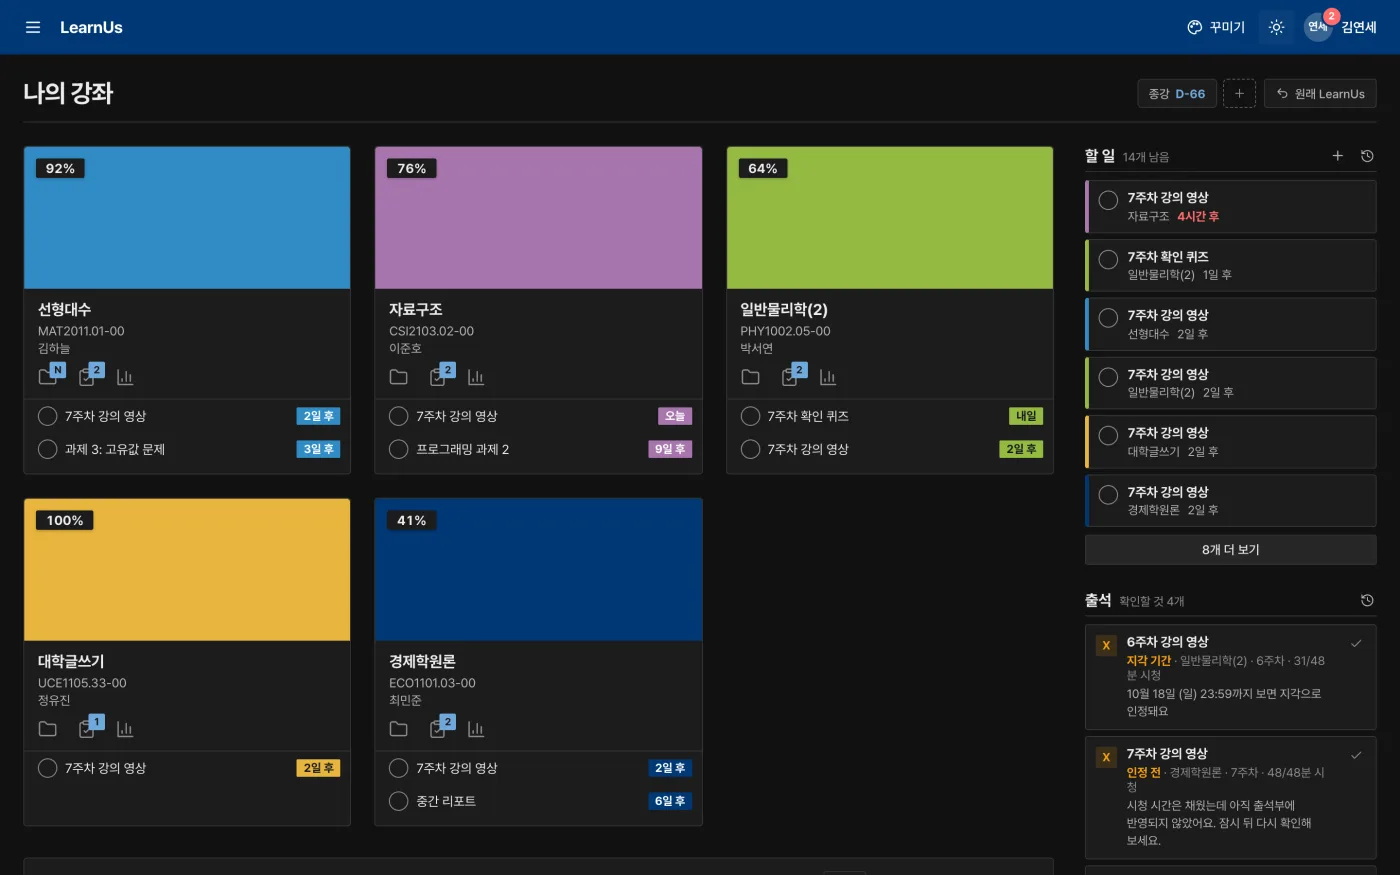Open the folder icon in the 일반물리학(2) card
The height and width of the screenshot is (875, 1400).
750,376
